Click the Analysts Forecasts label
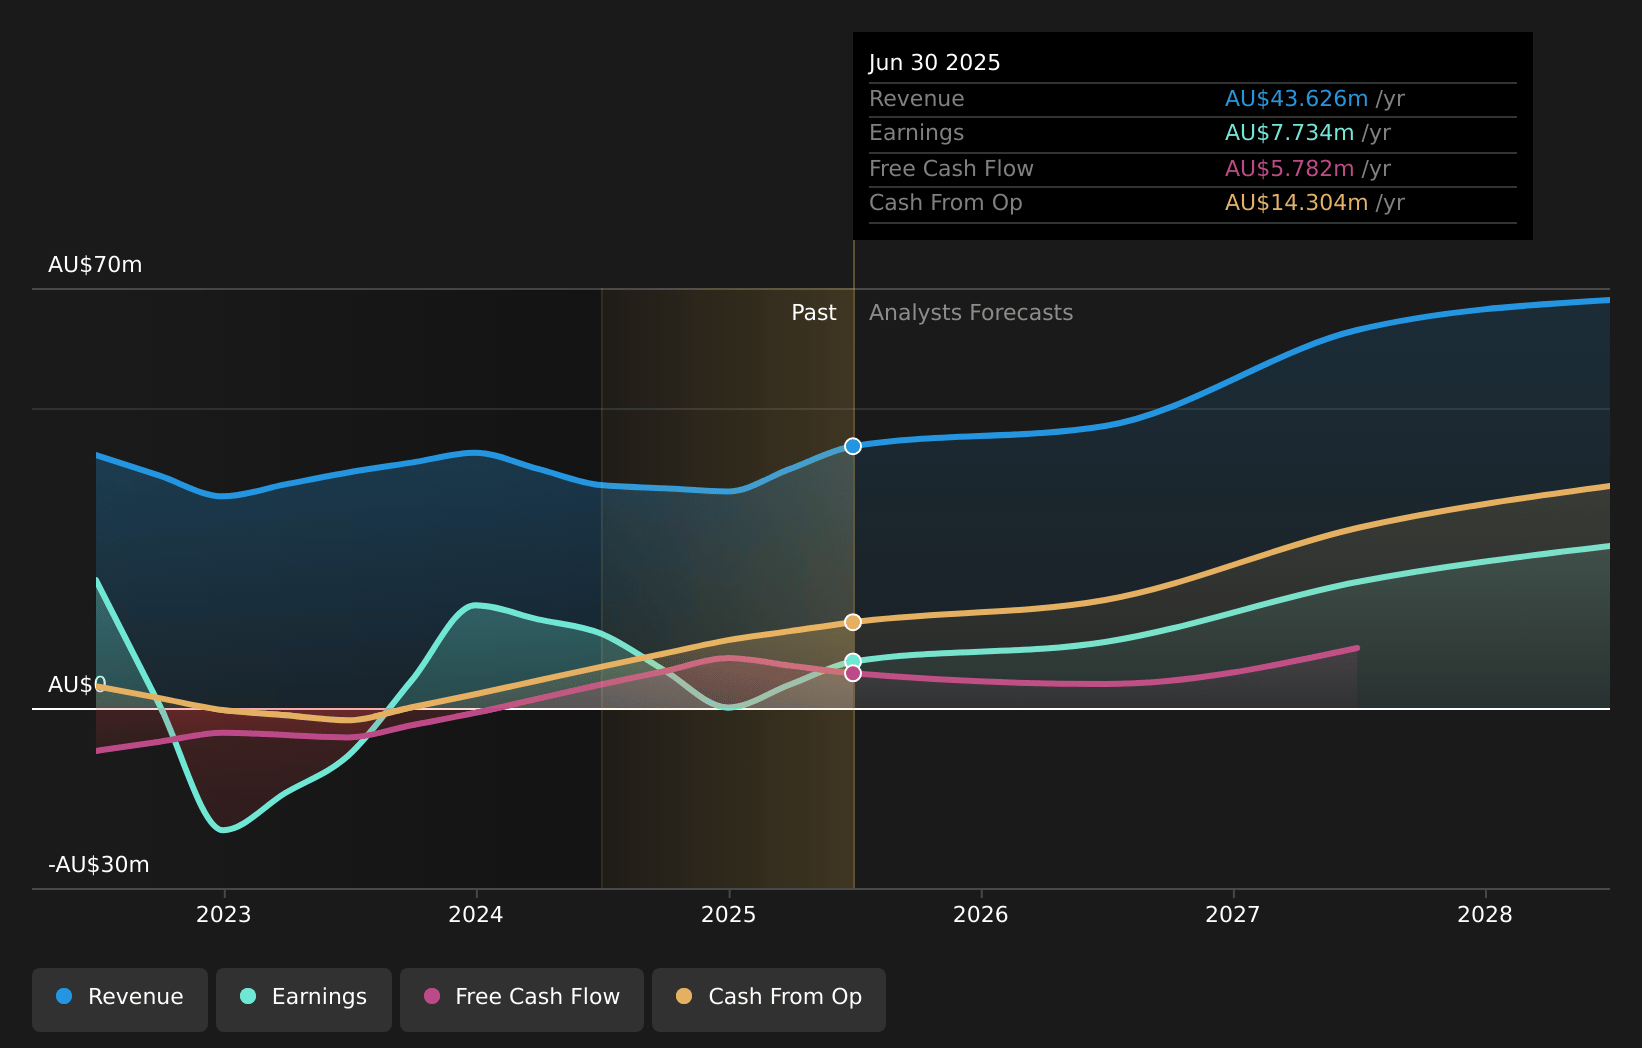This screenshot has height=1048, width=1642. (970, 313)
